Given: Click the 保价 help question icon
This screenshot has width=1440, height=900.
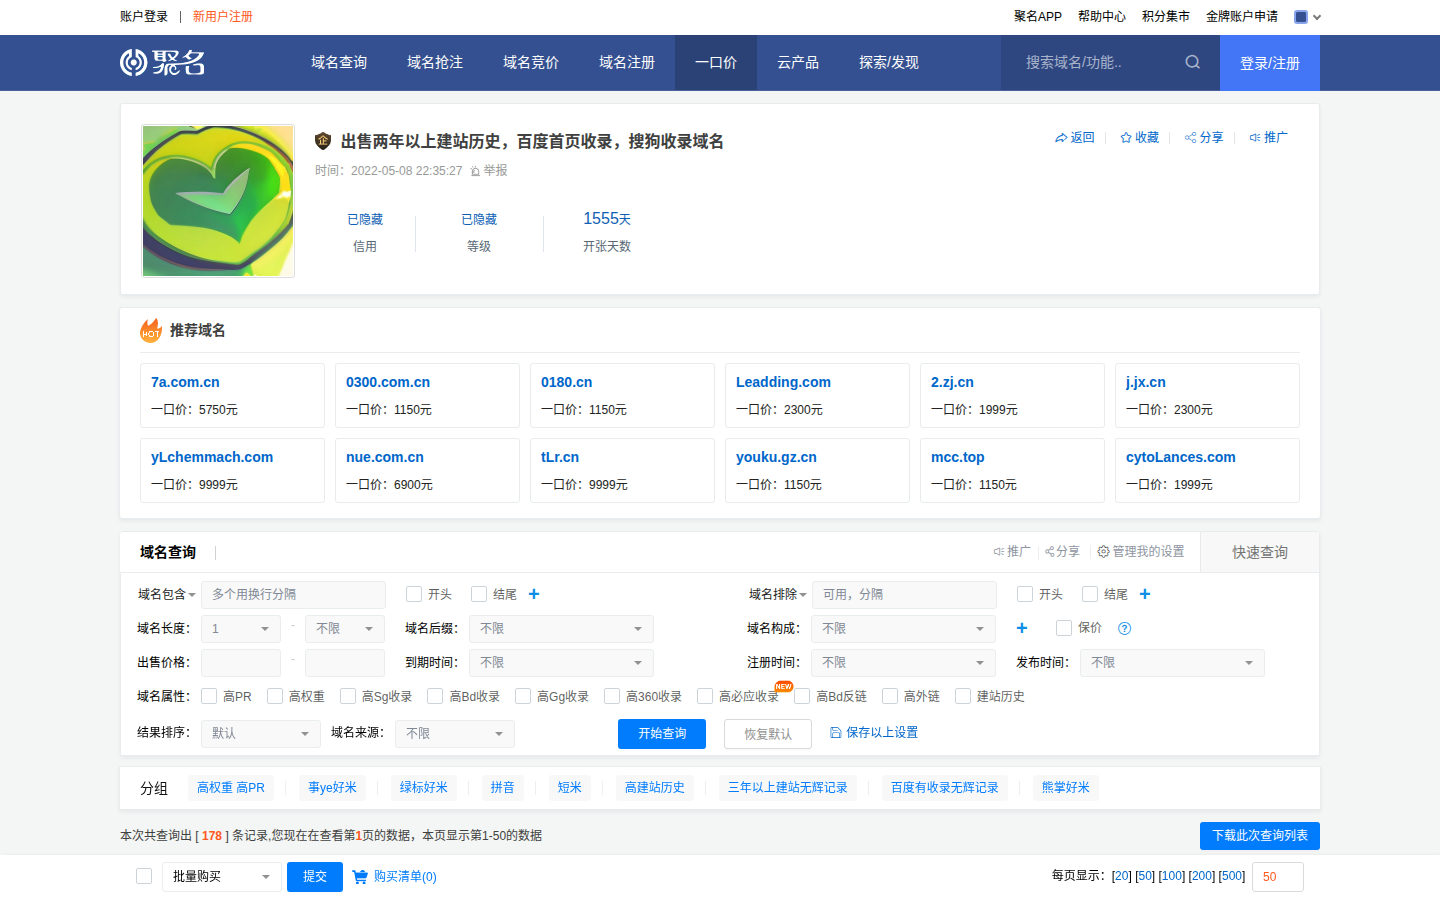Looking at the screenshot, I should pyautogui.click(x=1124, y=629).
